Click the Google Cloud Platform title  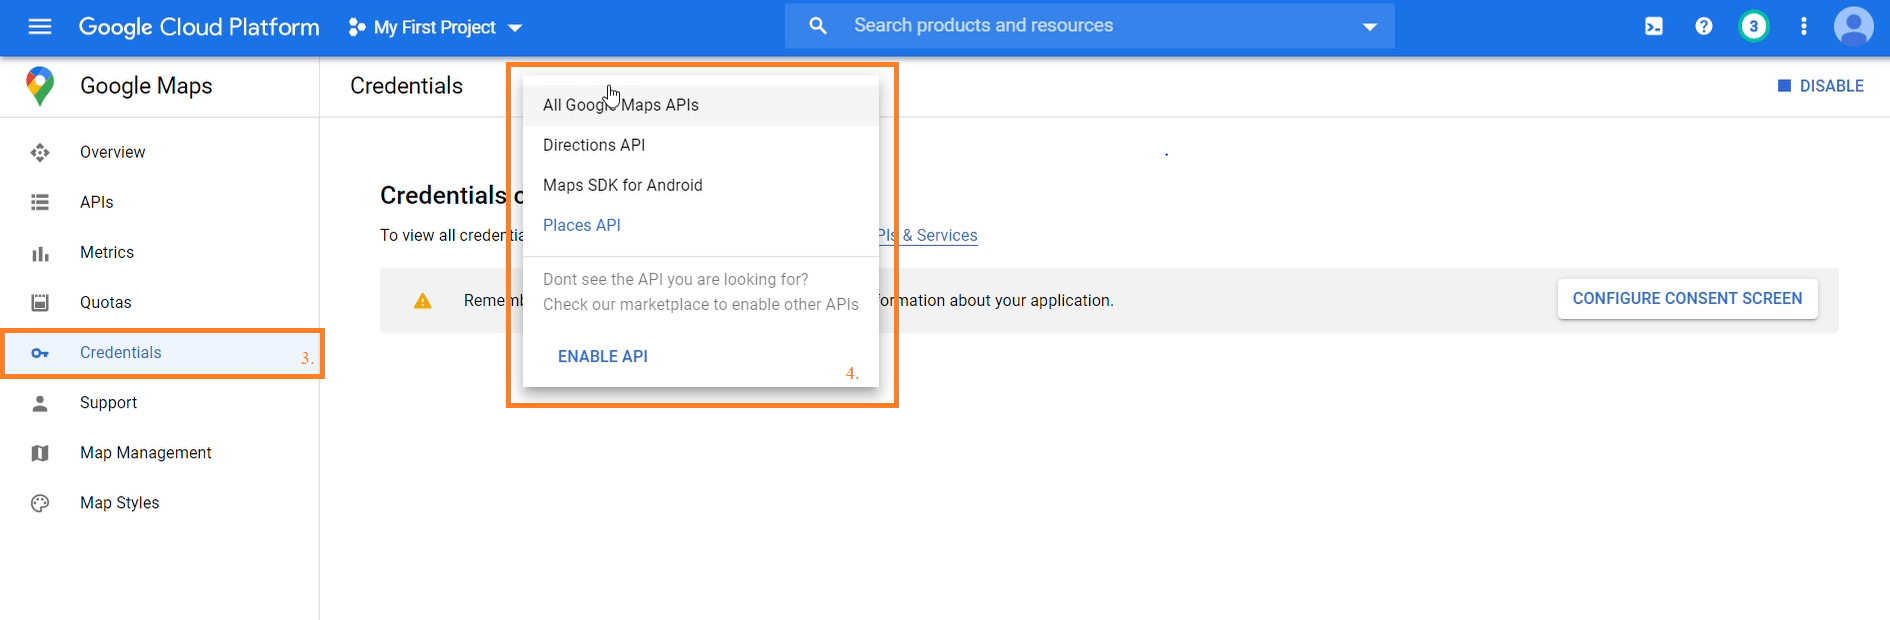pyautogui.click(x=199, y=27)
